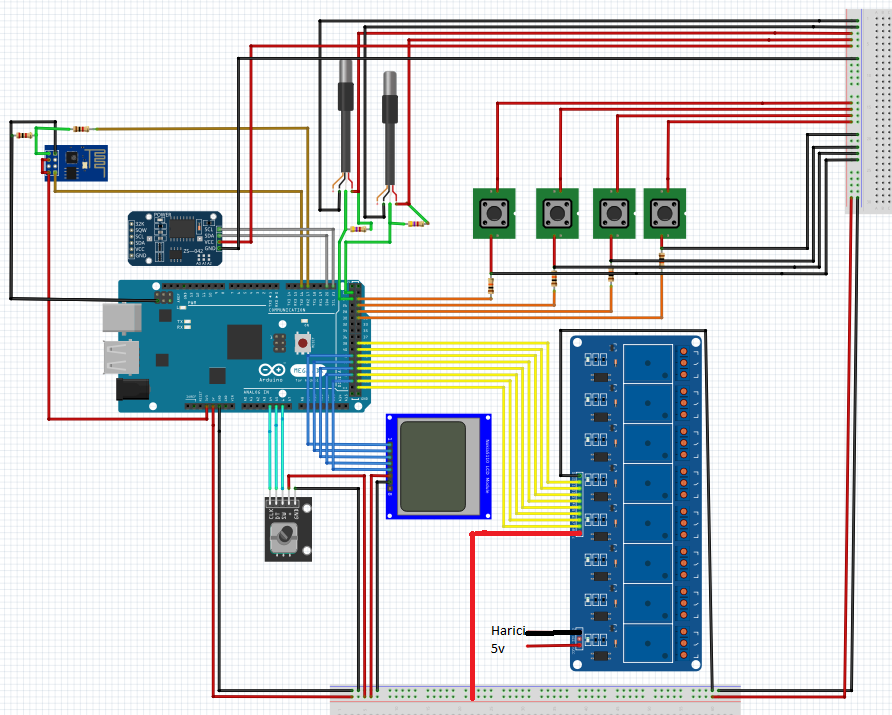Screen dimensions: 892x715
Task: Select the 'Harici 5v' text label
Action: pyautogui.click(x=508, y=639)
